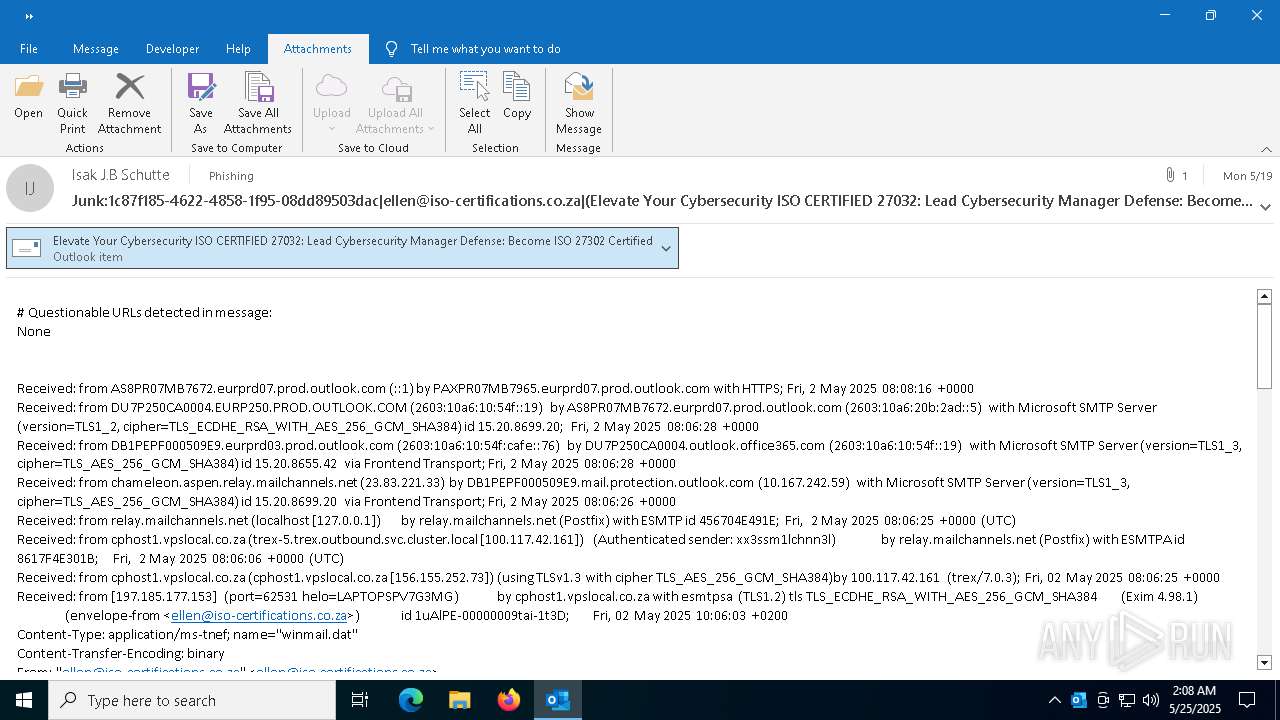1280x720 pixels.
Task: Click sender name Isak J.B Schutte
Action: pos(121,175)
